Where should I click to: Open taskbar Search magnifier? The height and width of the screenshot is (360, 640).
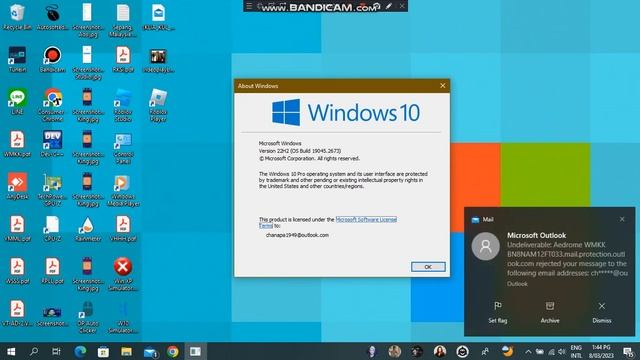click(x=34, y=351)
